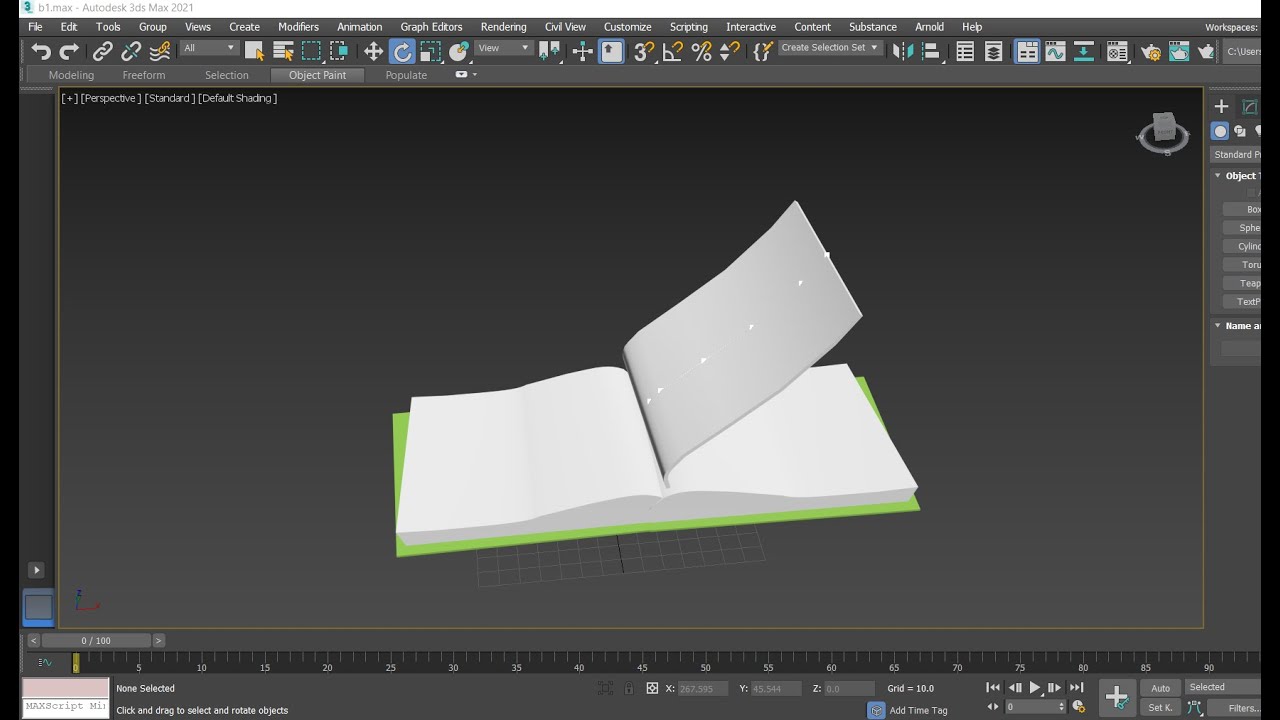Activate the Select and Scale tool
1280x720 pixels.
tap(431, 51)
